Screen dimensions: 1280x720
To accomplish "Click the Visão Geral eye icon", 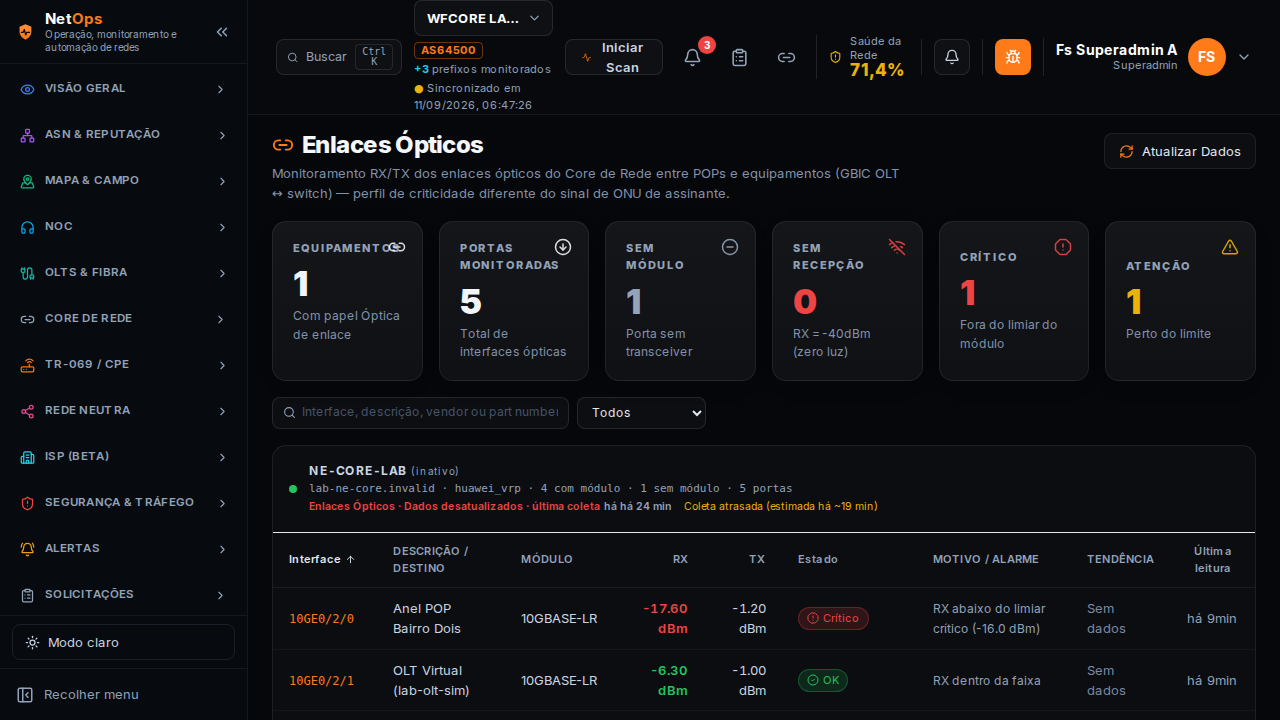I will 28,89.
